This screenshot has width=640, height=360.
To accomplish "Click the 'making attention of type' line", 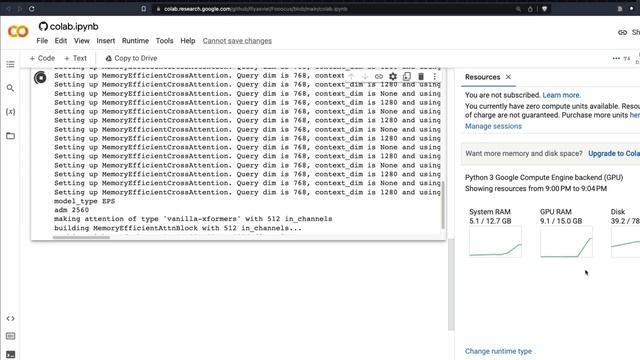I will (193, 219).
